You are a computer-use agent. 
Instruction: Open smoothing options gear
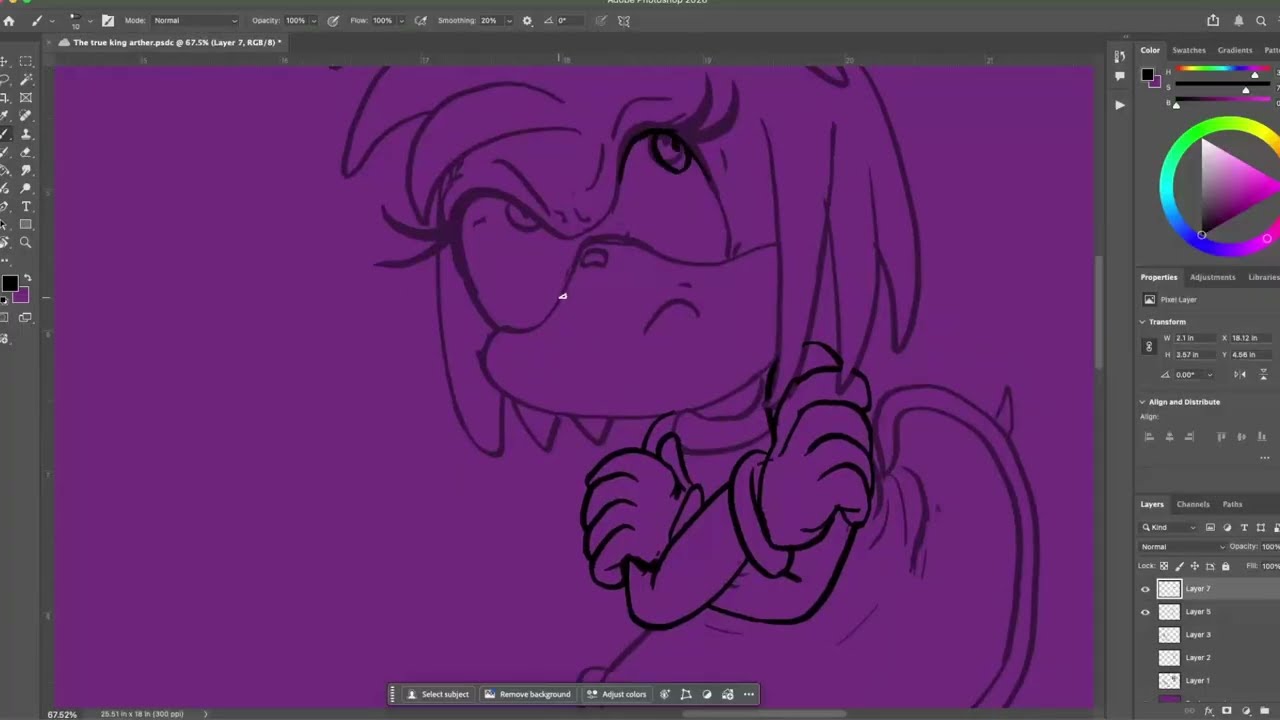(527, 20)
